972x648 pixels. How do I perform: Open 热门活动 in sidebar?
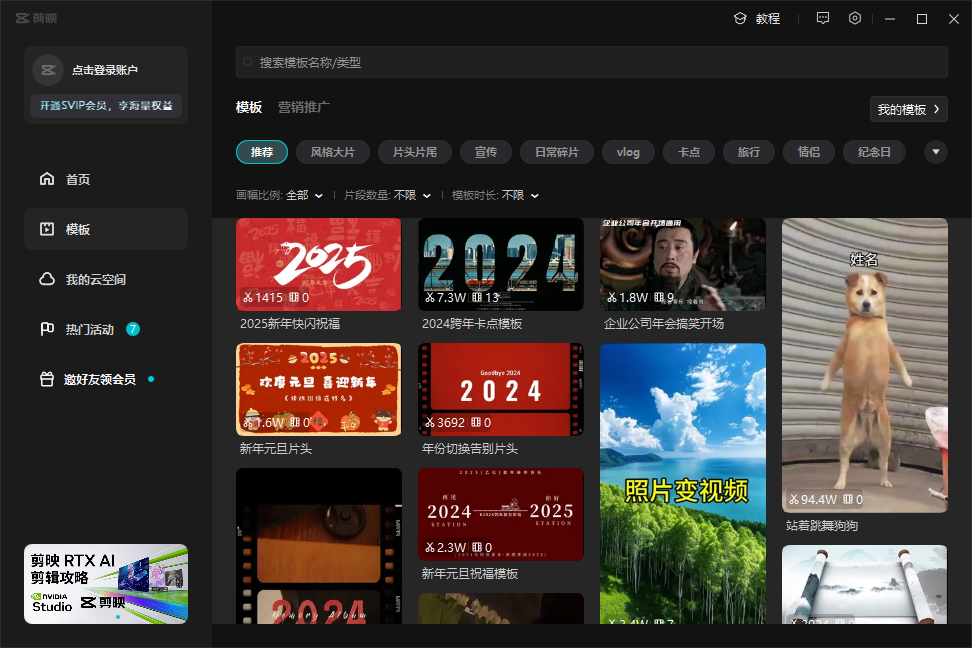click(106, 329)
